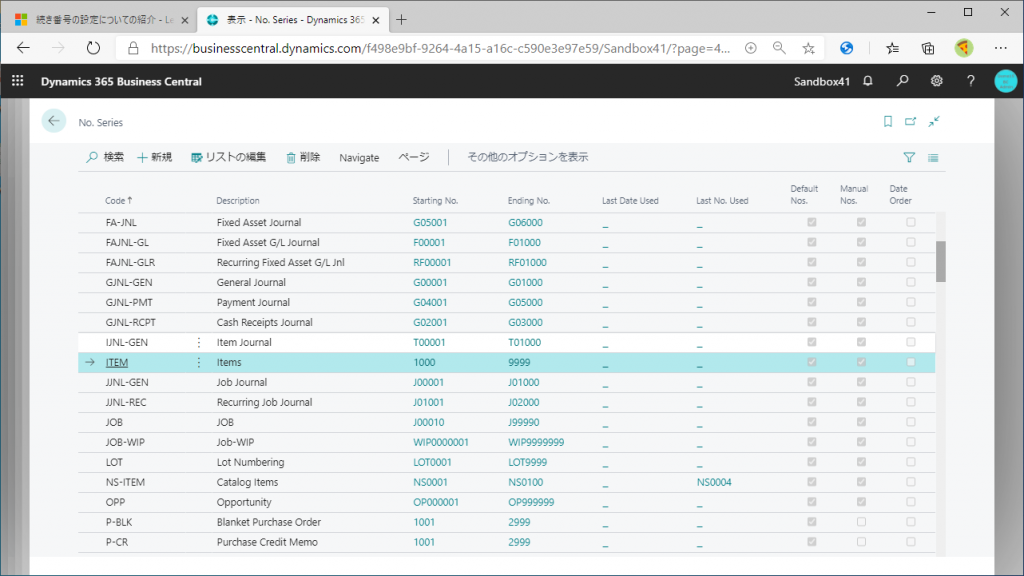Toggle the filter pane funnel icon
This screenshot has height=576, width=1024.
(909, 157)
